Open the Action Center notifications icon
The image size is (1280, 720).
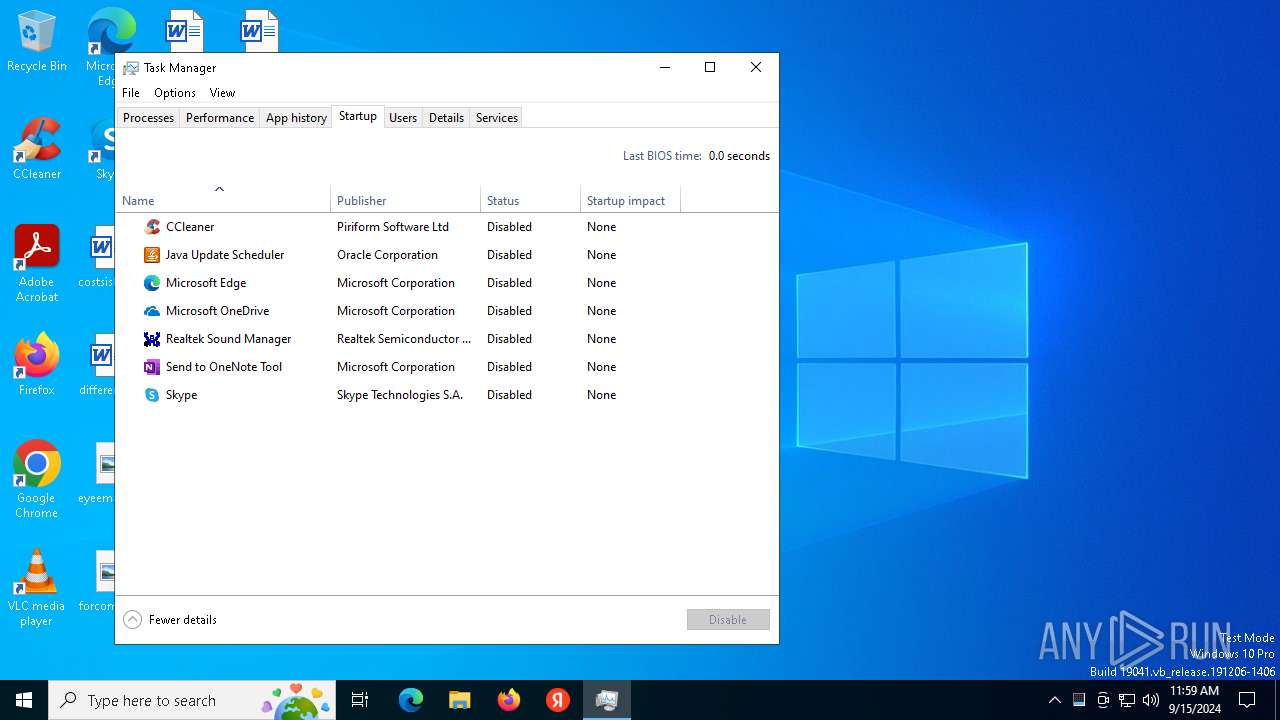pos(1247,700)
